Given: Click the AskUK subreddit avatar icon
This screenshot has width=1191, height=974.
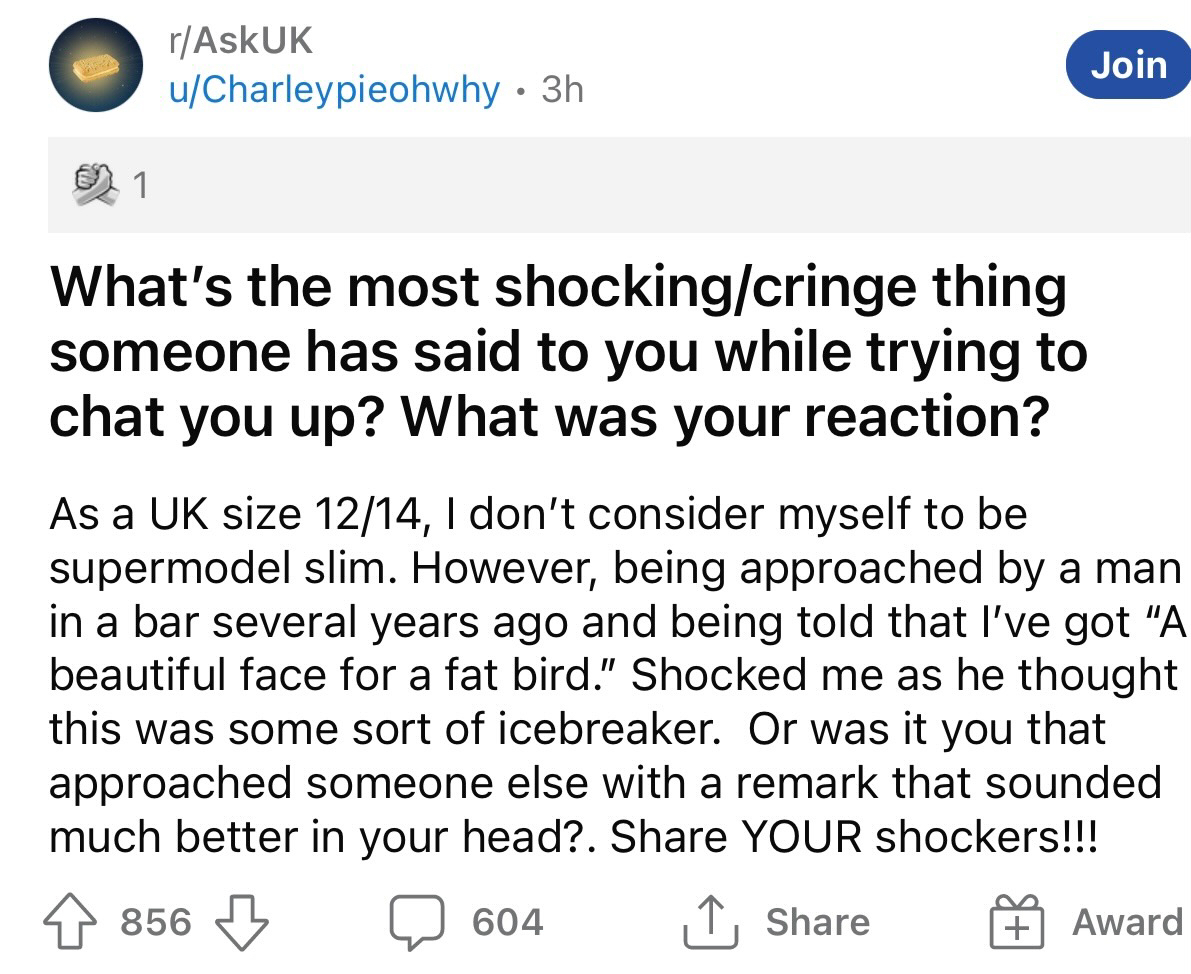Looking at the screenshot, I should tap(96, 64).
